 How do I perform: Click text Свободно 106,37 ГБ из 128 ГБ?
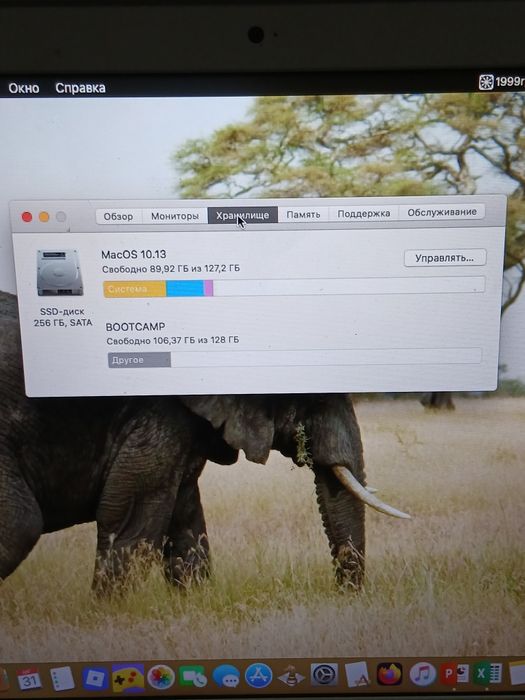click(x=173, y=341)
